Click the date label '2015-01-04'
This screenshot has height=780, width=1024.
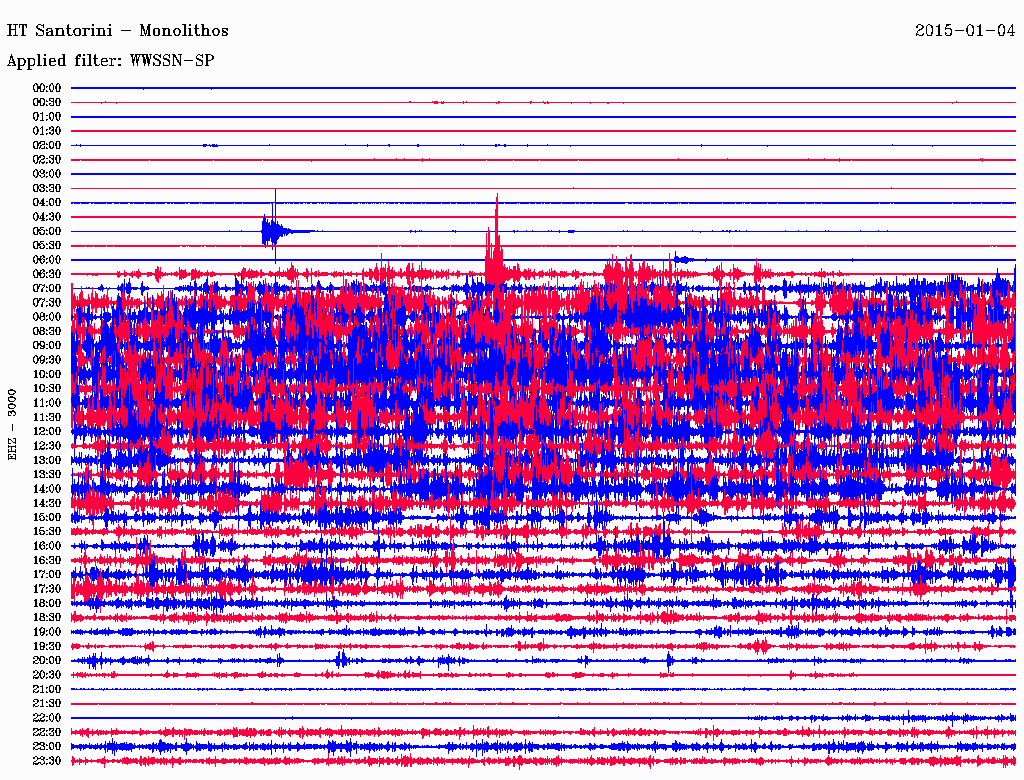click(965, 30)
